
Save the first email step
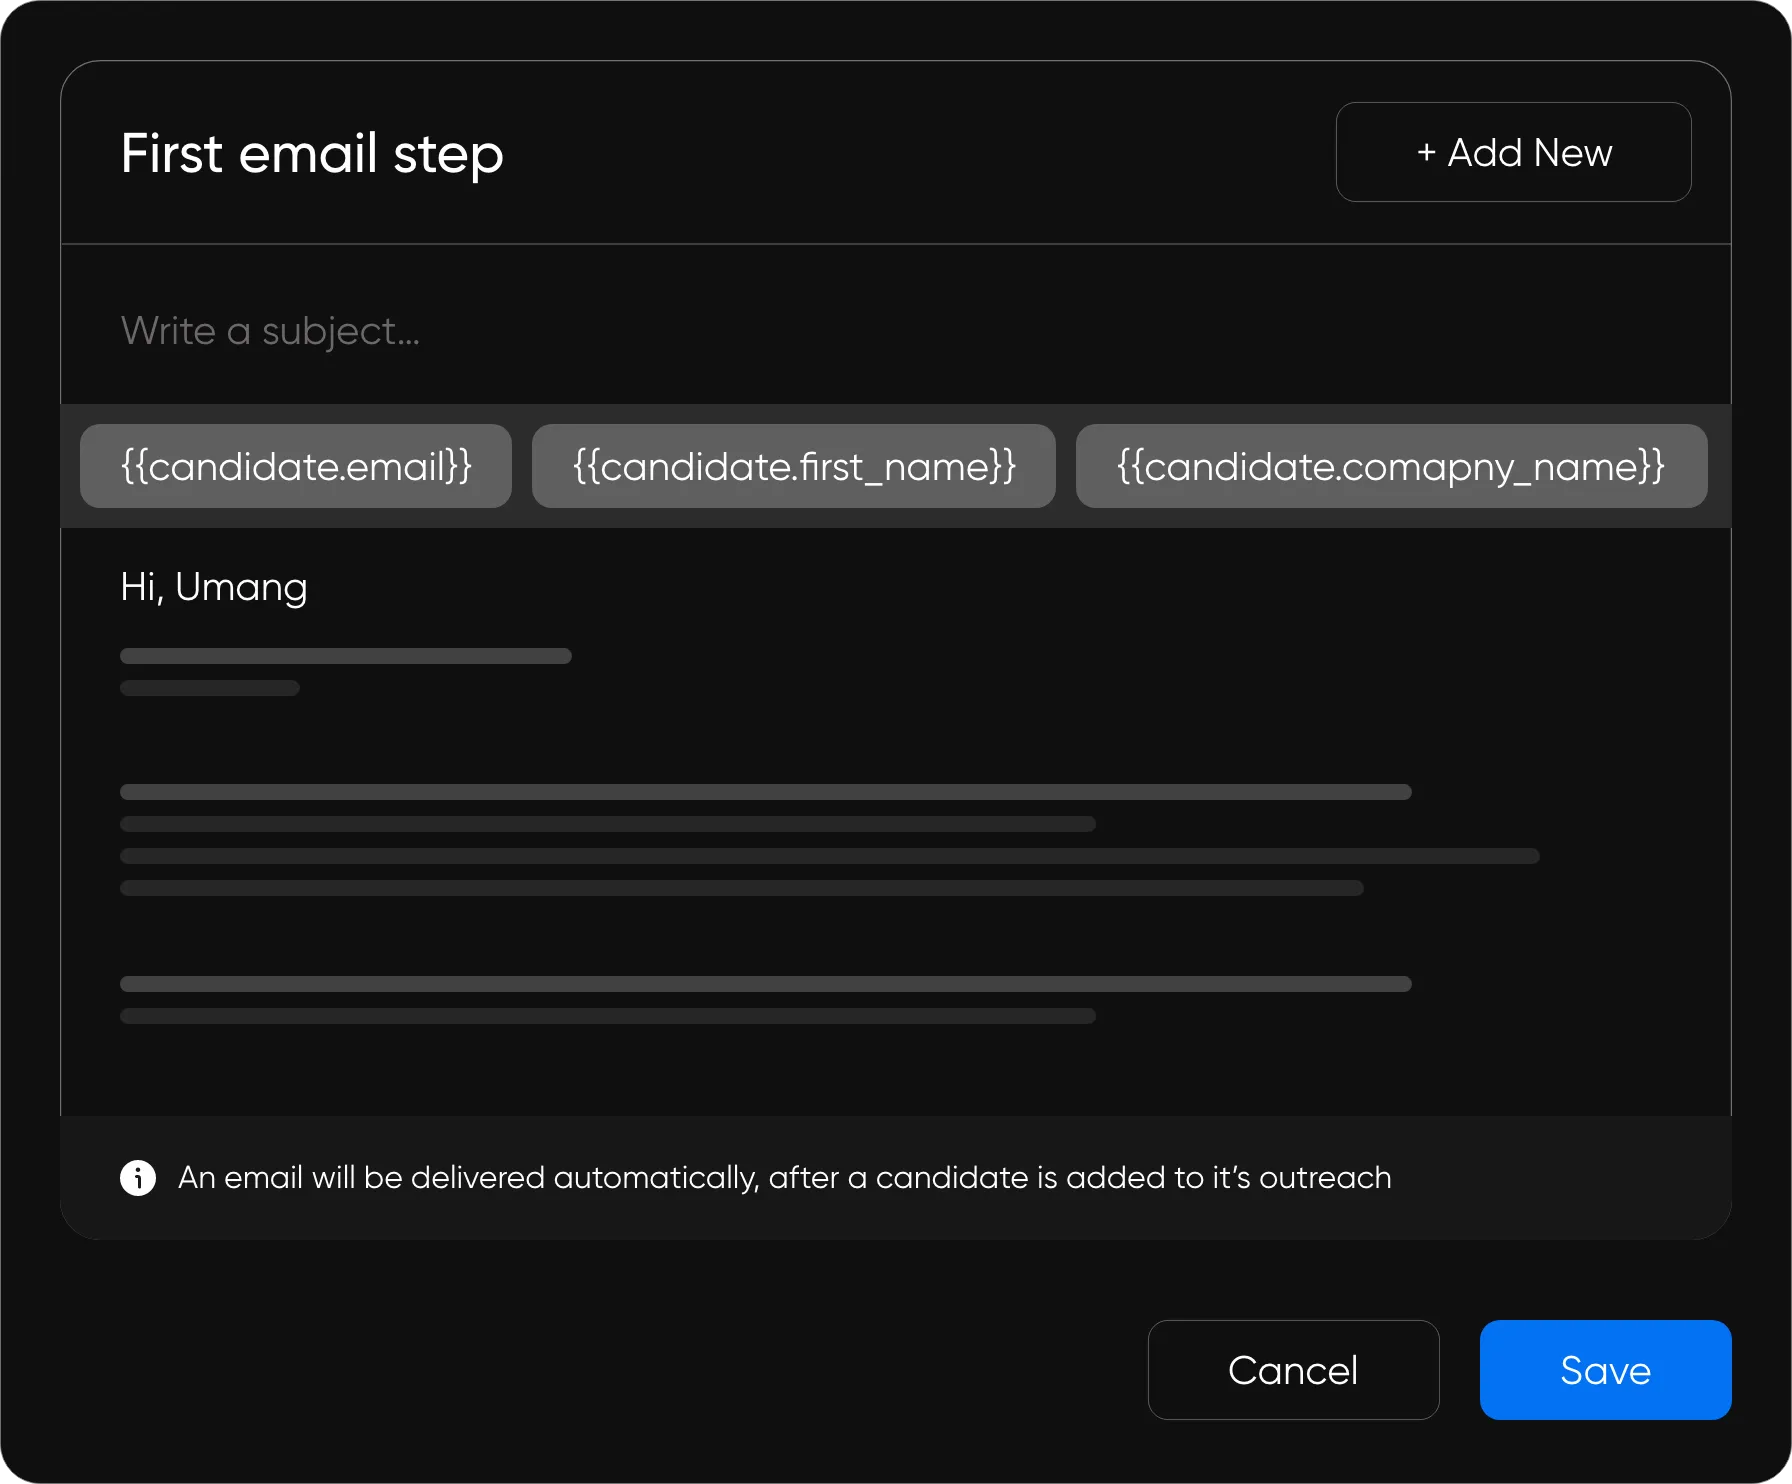tap(1605, 1370)
